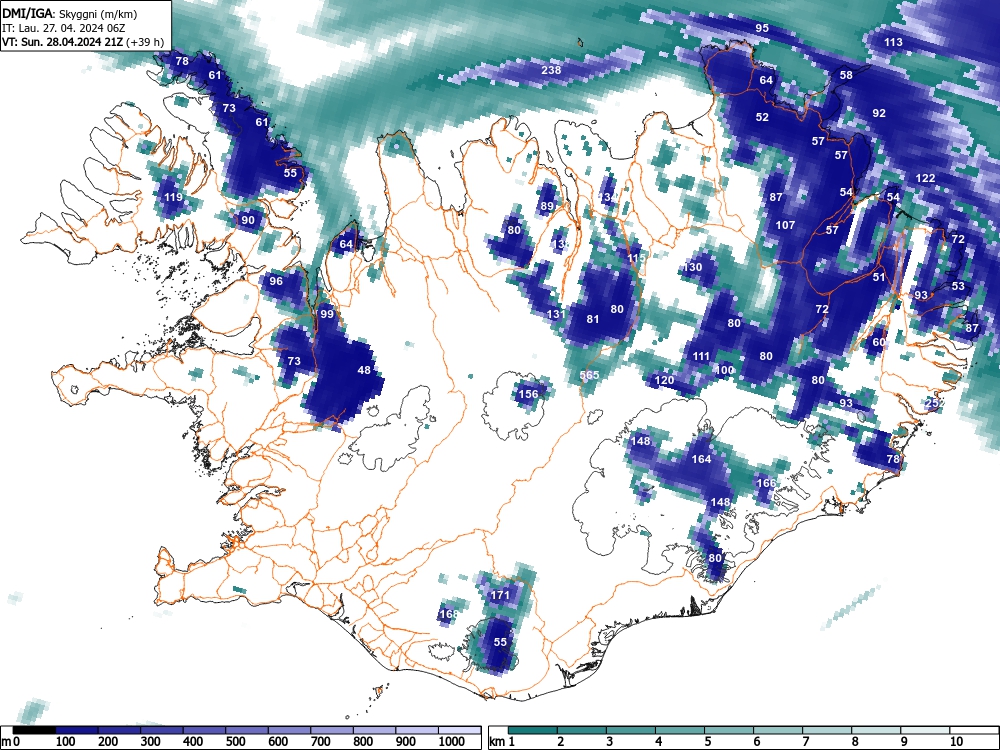Screen dimensions: 1000x750
Task: Click the visibility value 53 on the map
Action: click(x=958, y=286)
